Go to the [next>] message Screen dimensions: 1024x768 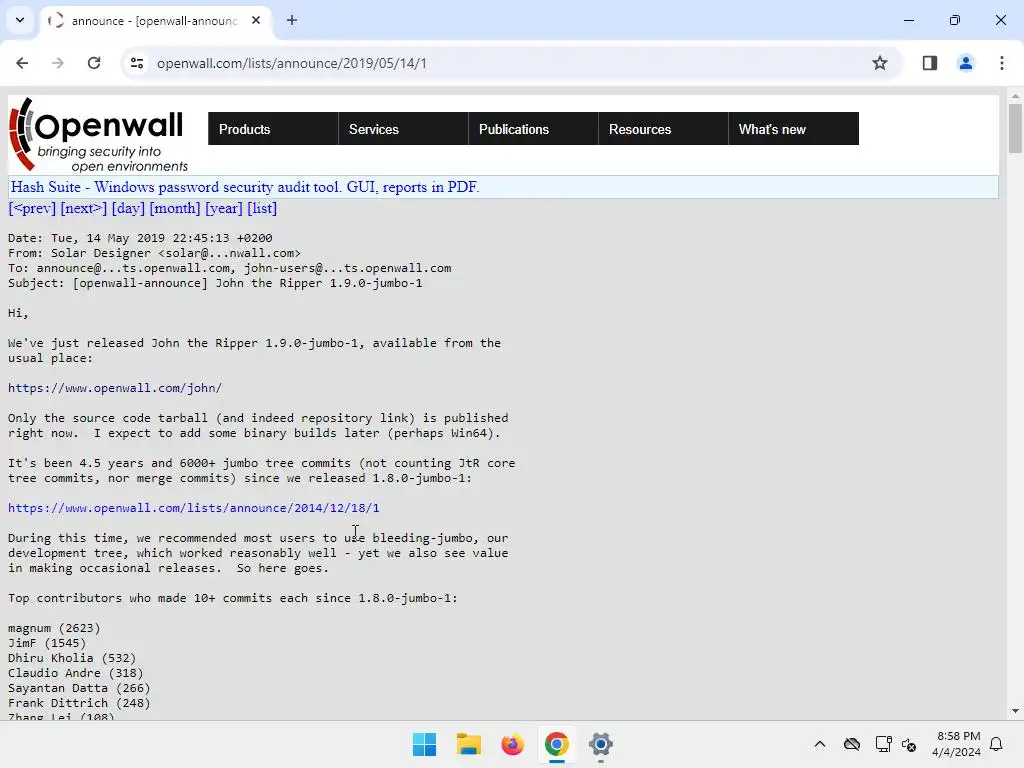click(84, 208)
